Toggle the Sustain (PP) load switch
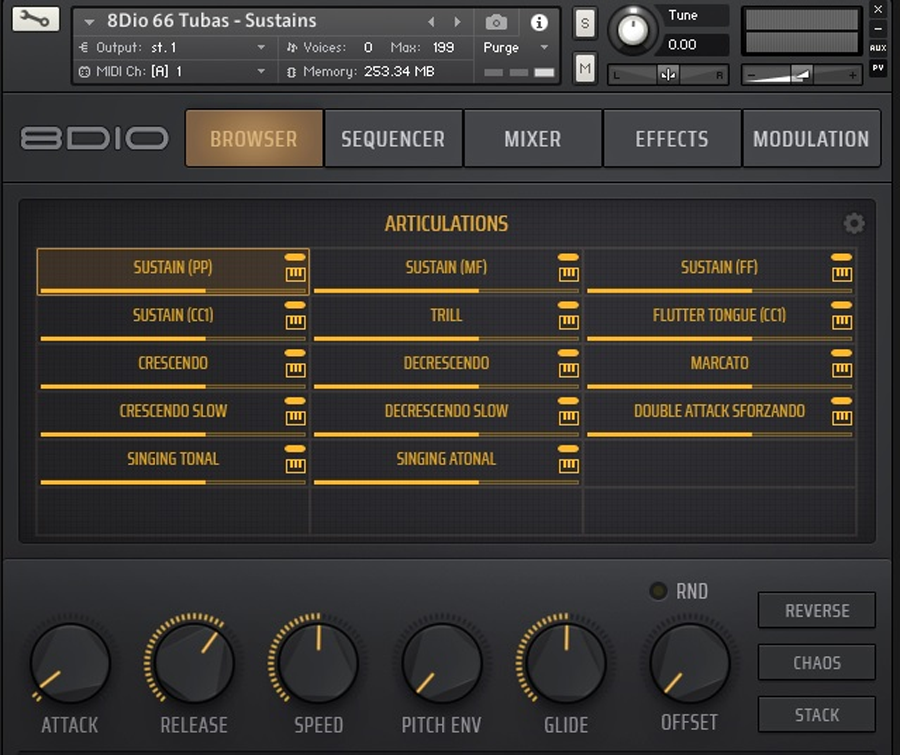 click(295, 257)
